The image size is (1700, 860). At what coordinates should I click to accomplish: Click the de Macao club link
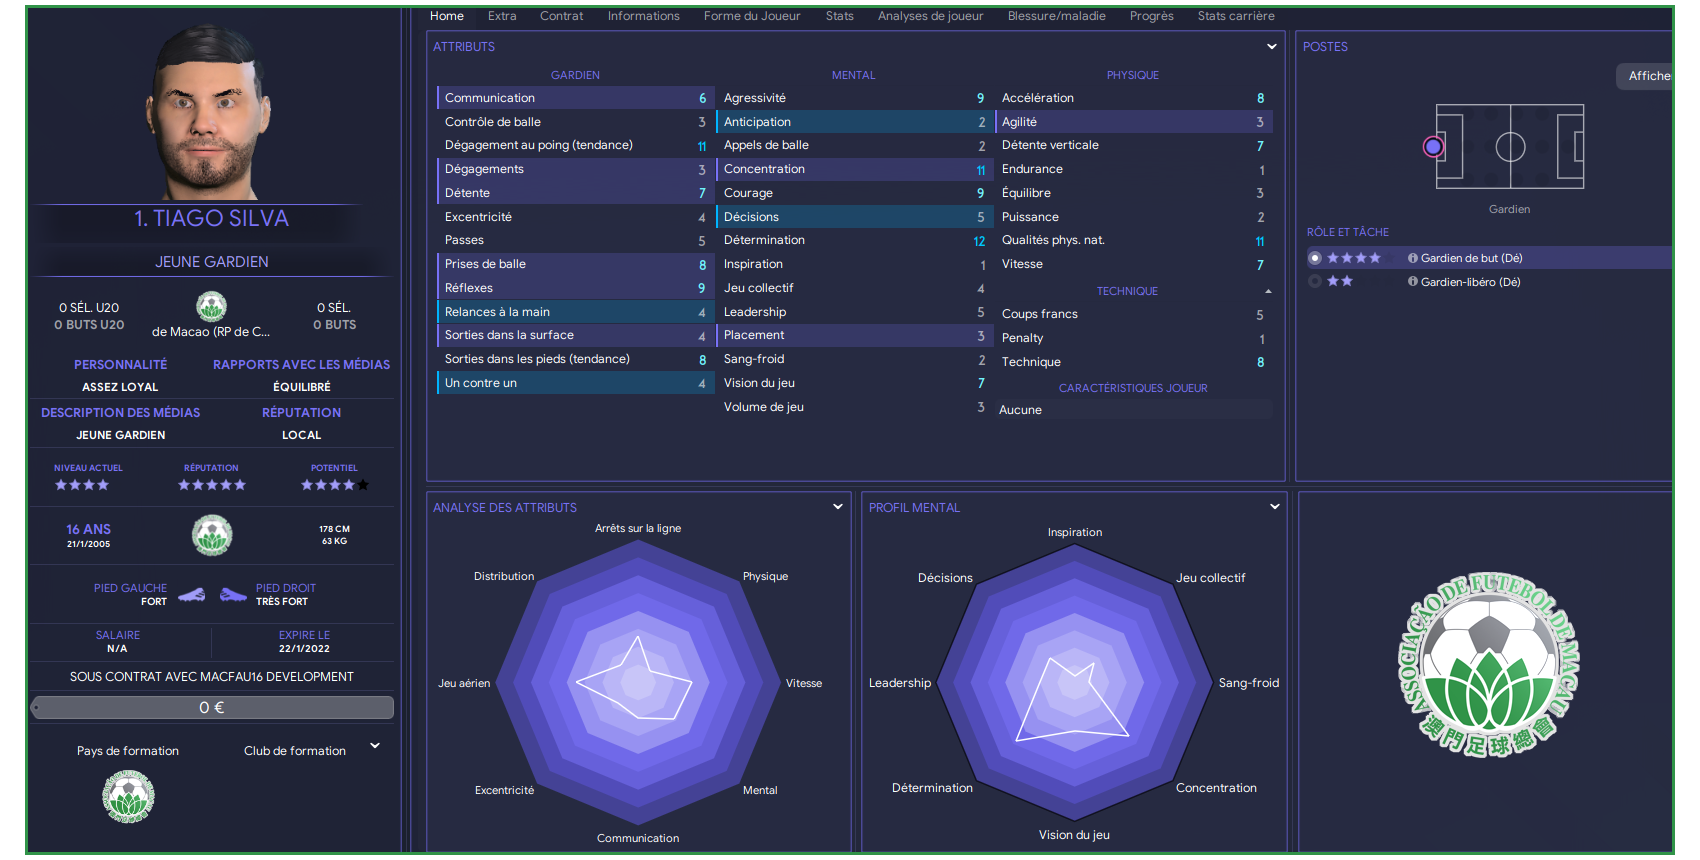tap(211, 332)
